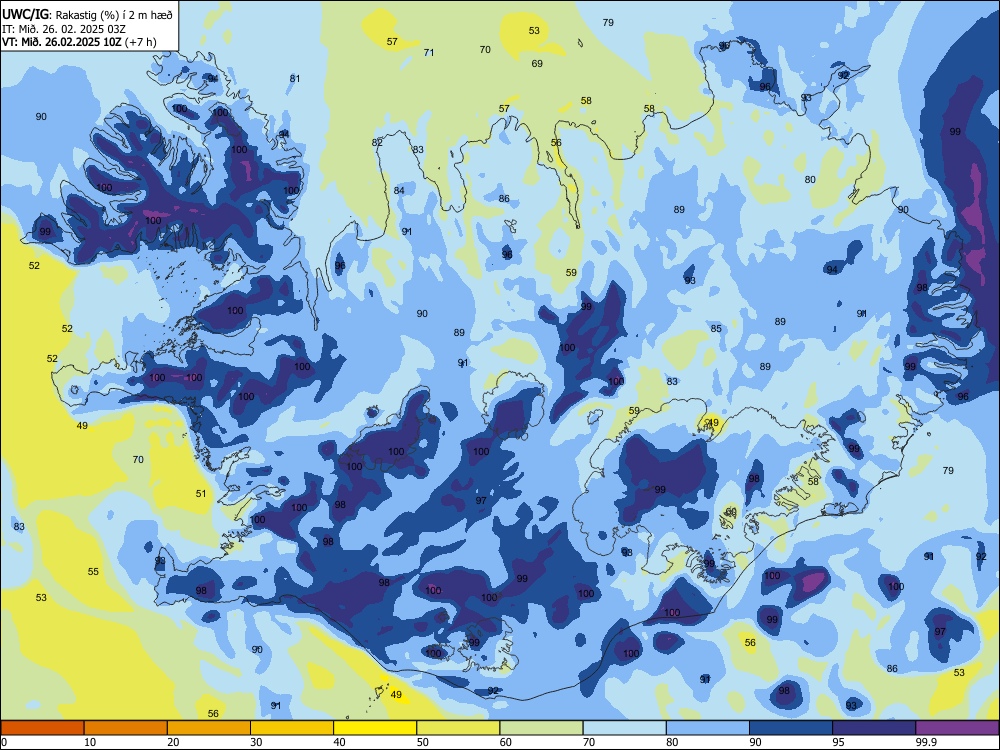Select the orange 10–20 legend swatch
Screen dimensions: 1000x750
click(x=126, y=728)
